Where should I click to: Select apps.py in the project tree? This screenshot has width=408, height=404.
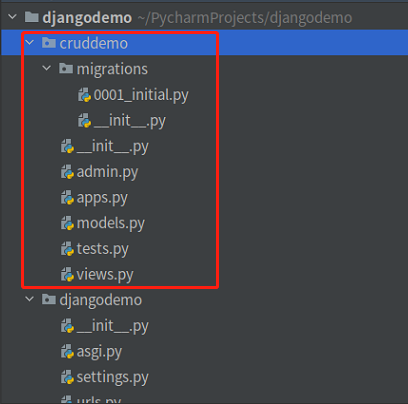[102, 198]
